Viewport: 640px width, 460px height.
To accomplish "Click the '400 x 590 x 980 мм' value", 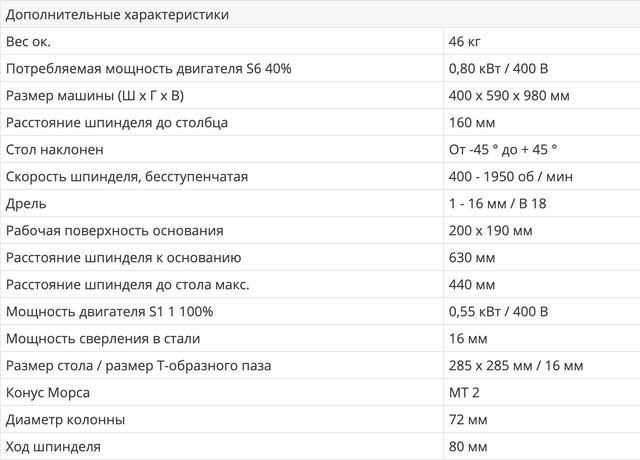I will pos(509,96).
